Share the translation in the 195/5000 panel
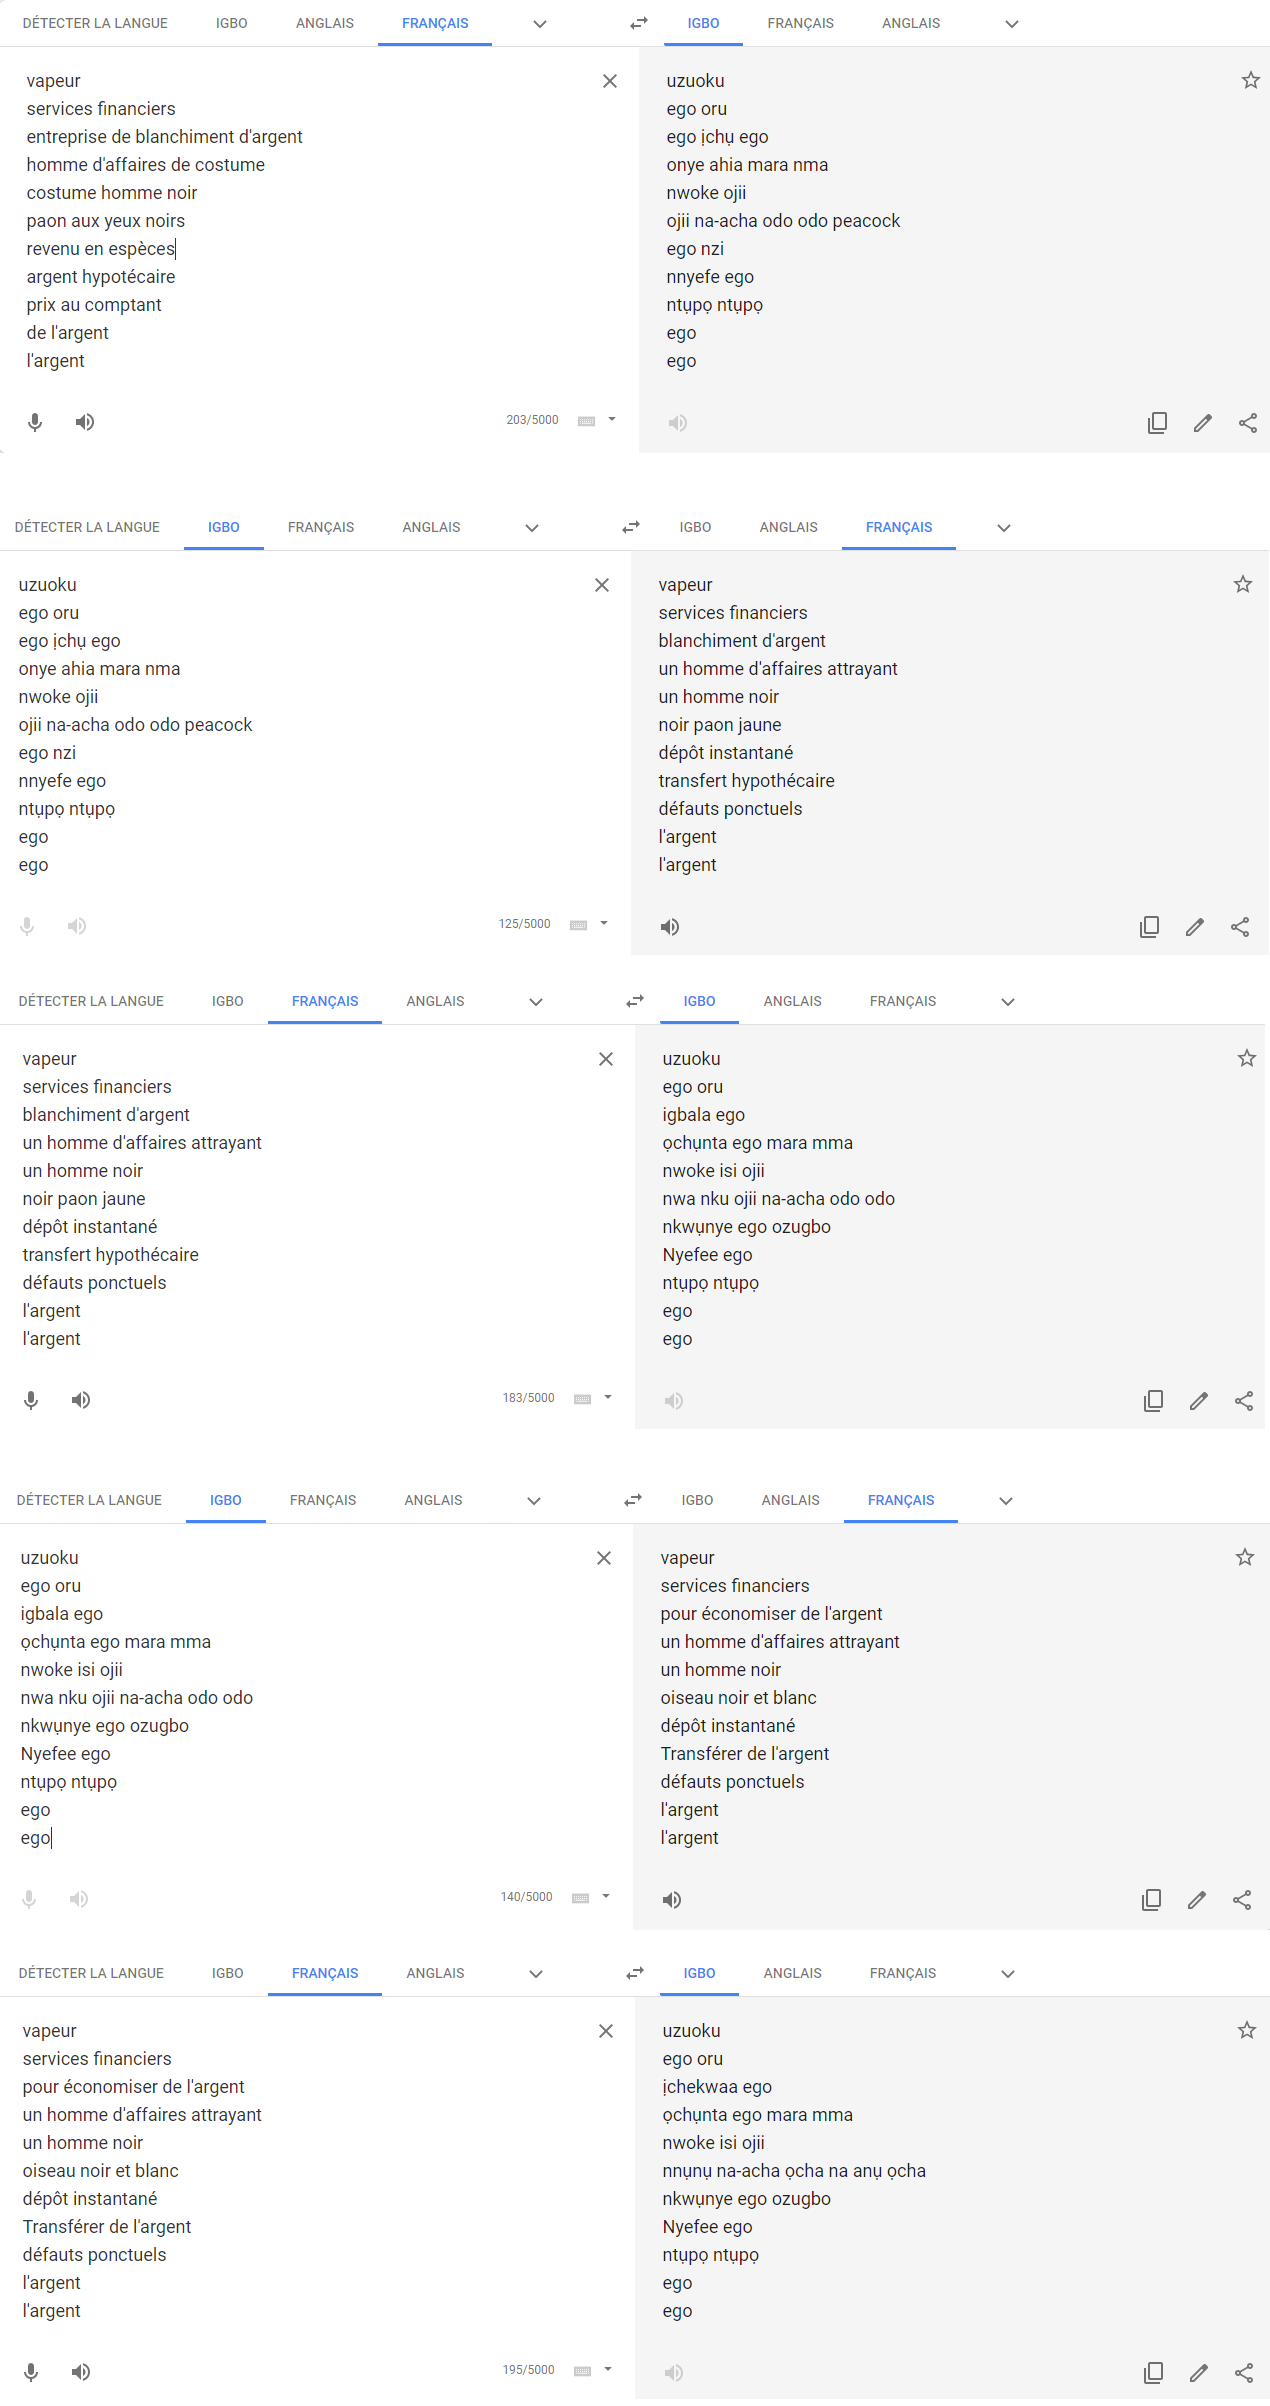 (x=1244, y=2373)
